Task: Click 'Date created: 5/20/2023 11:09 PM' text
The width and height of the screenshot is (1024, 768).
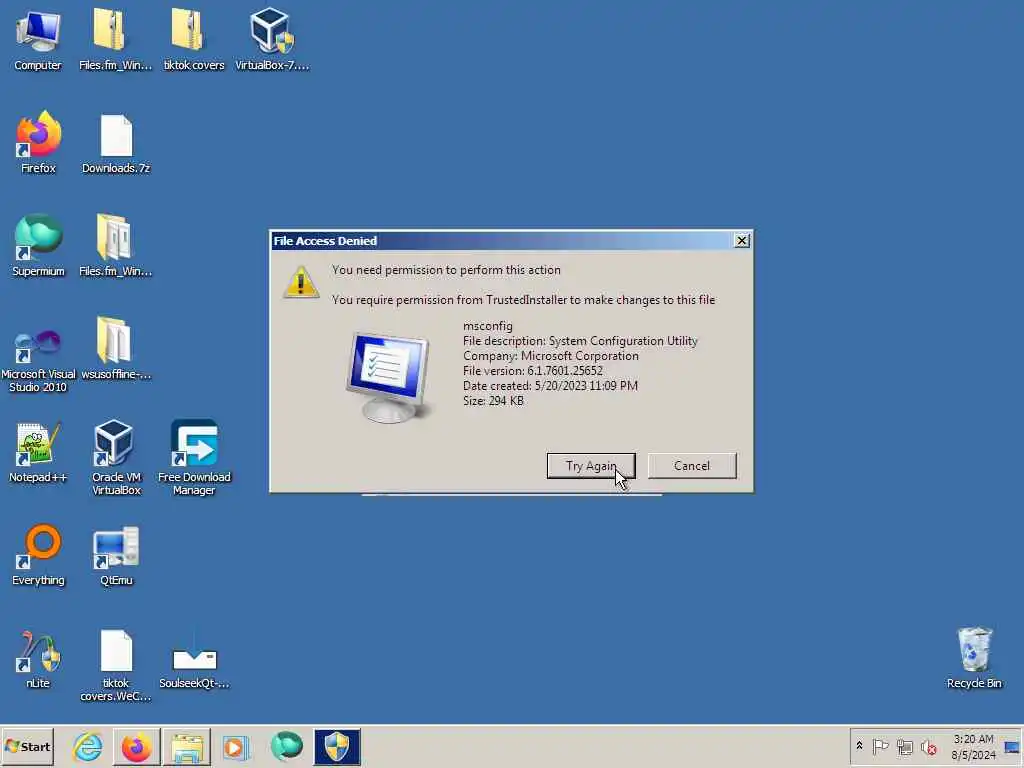Action: [551, 386]
